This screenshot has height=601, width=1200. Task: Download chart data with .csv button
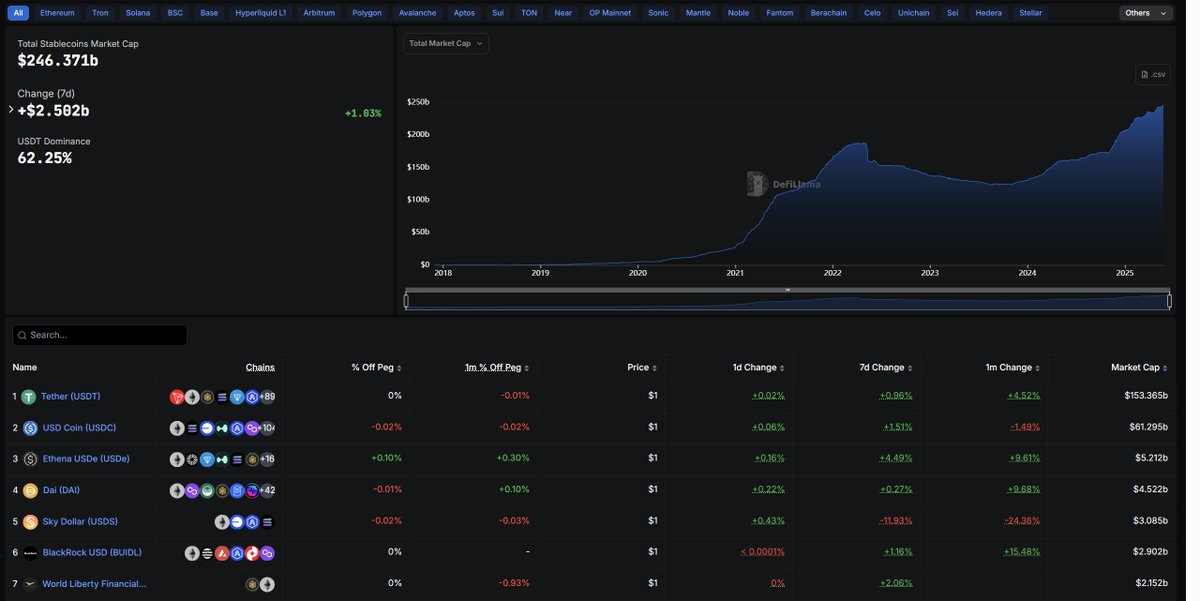pos(1153,74)
